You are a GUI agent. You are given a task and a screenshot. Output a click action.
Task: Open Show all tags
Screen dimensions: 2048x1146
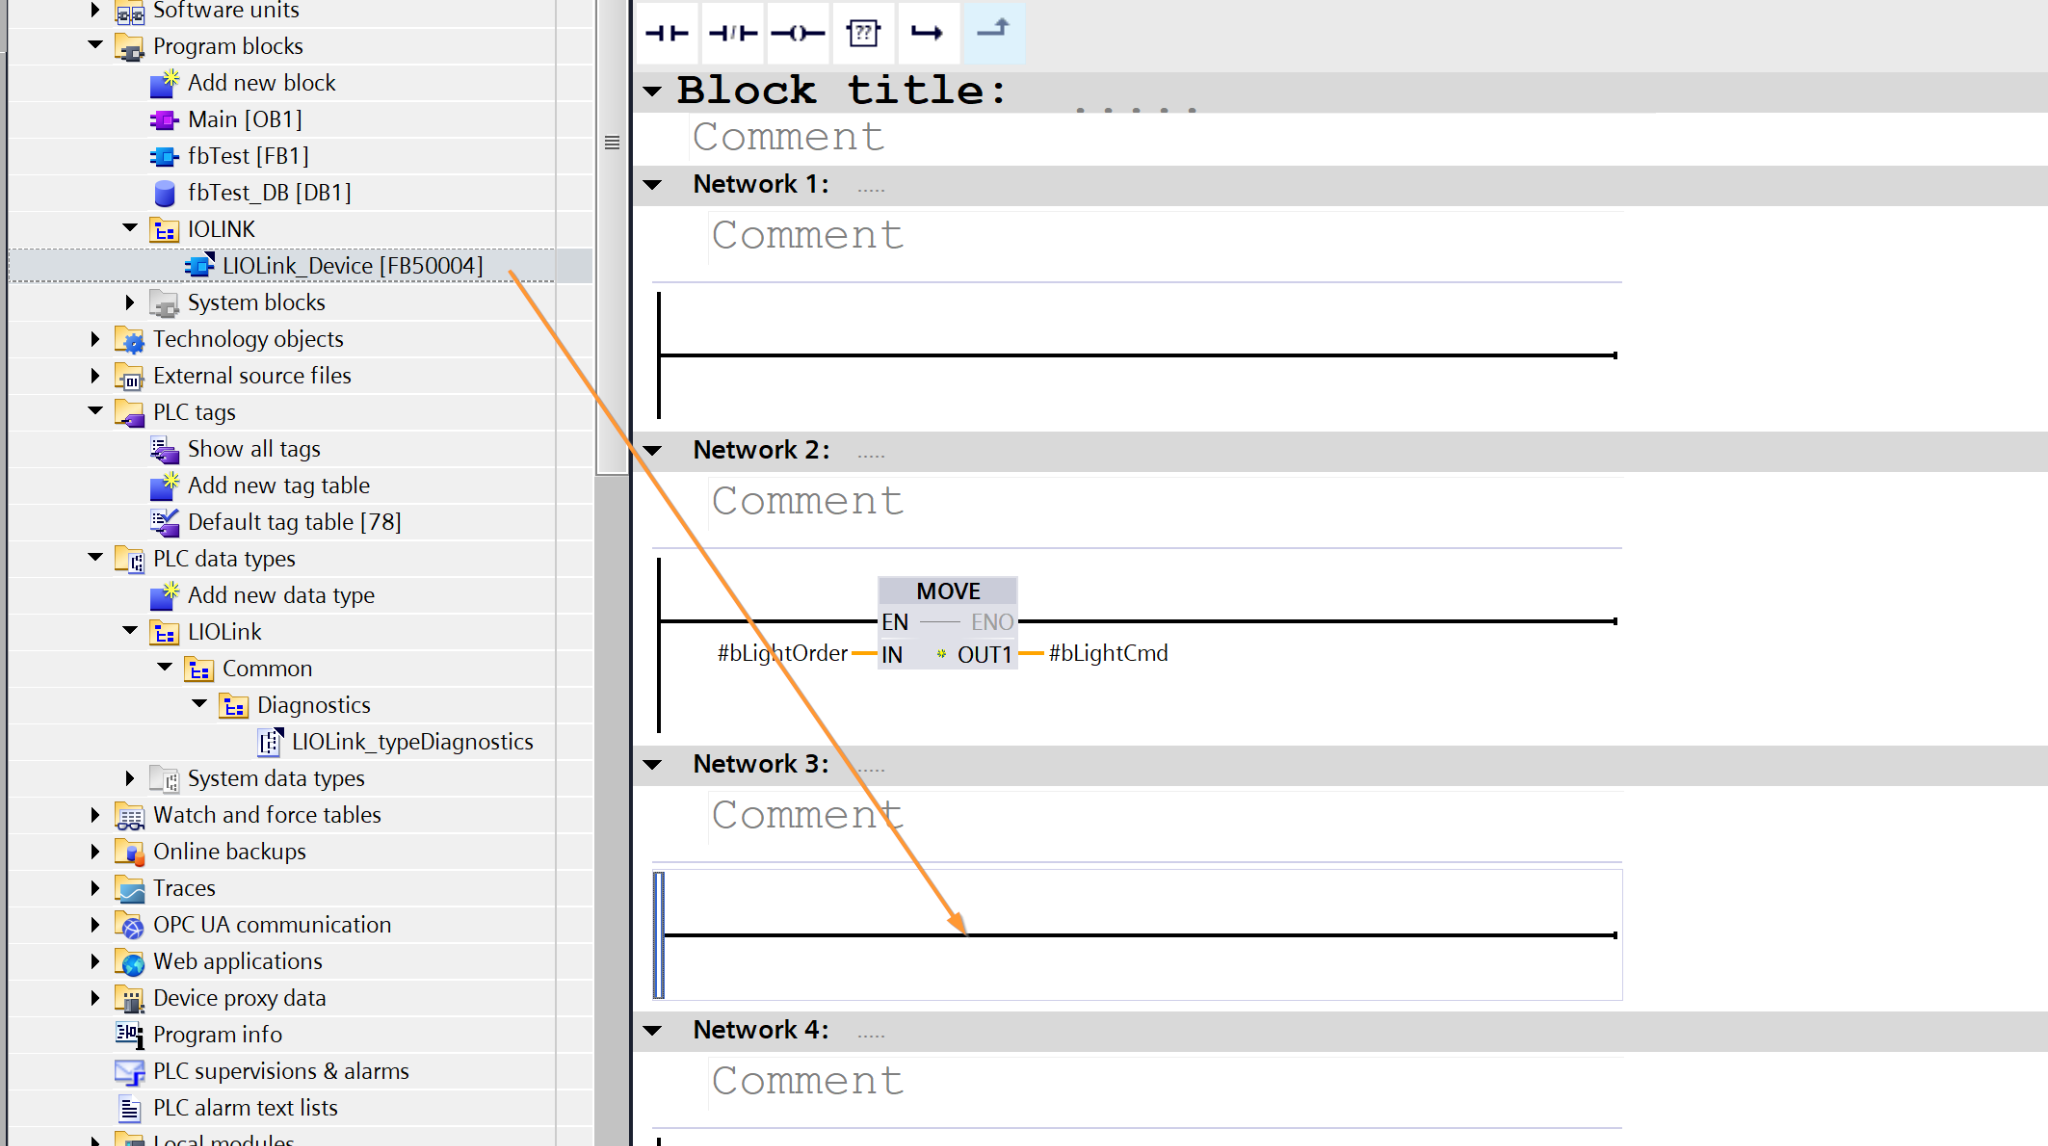click(253, 449)
